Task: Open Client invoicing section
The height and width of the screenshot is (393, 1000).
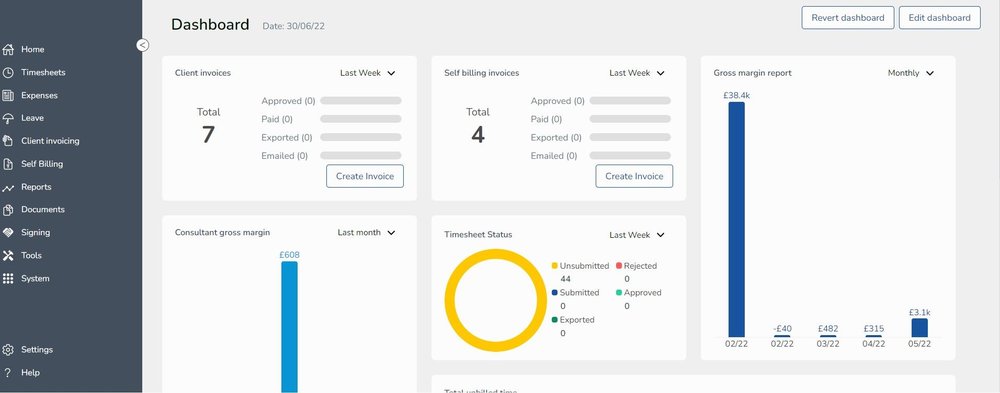Action: coord(50,141)
